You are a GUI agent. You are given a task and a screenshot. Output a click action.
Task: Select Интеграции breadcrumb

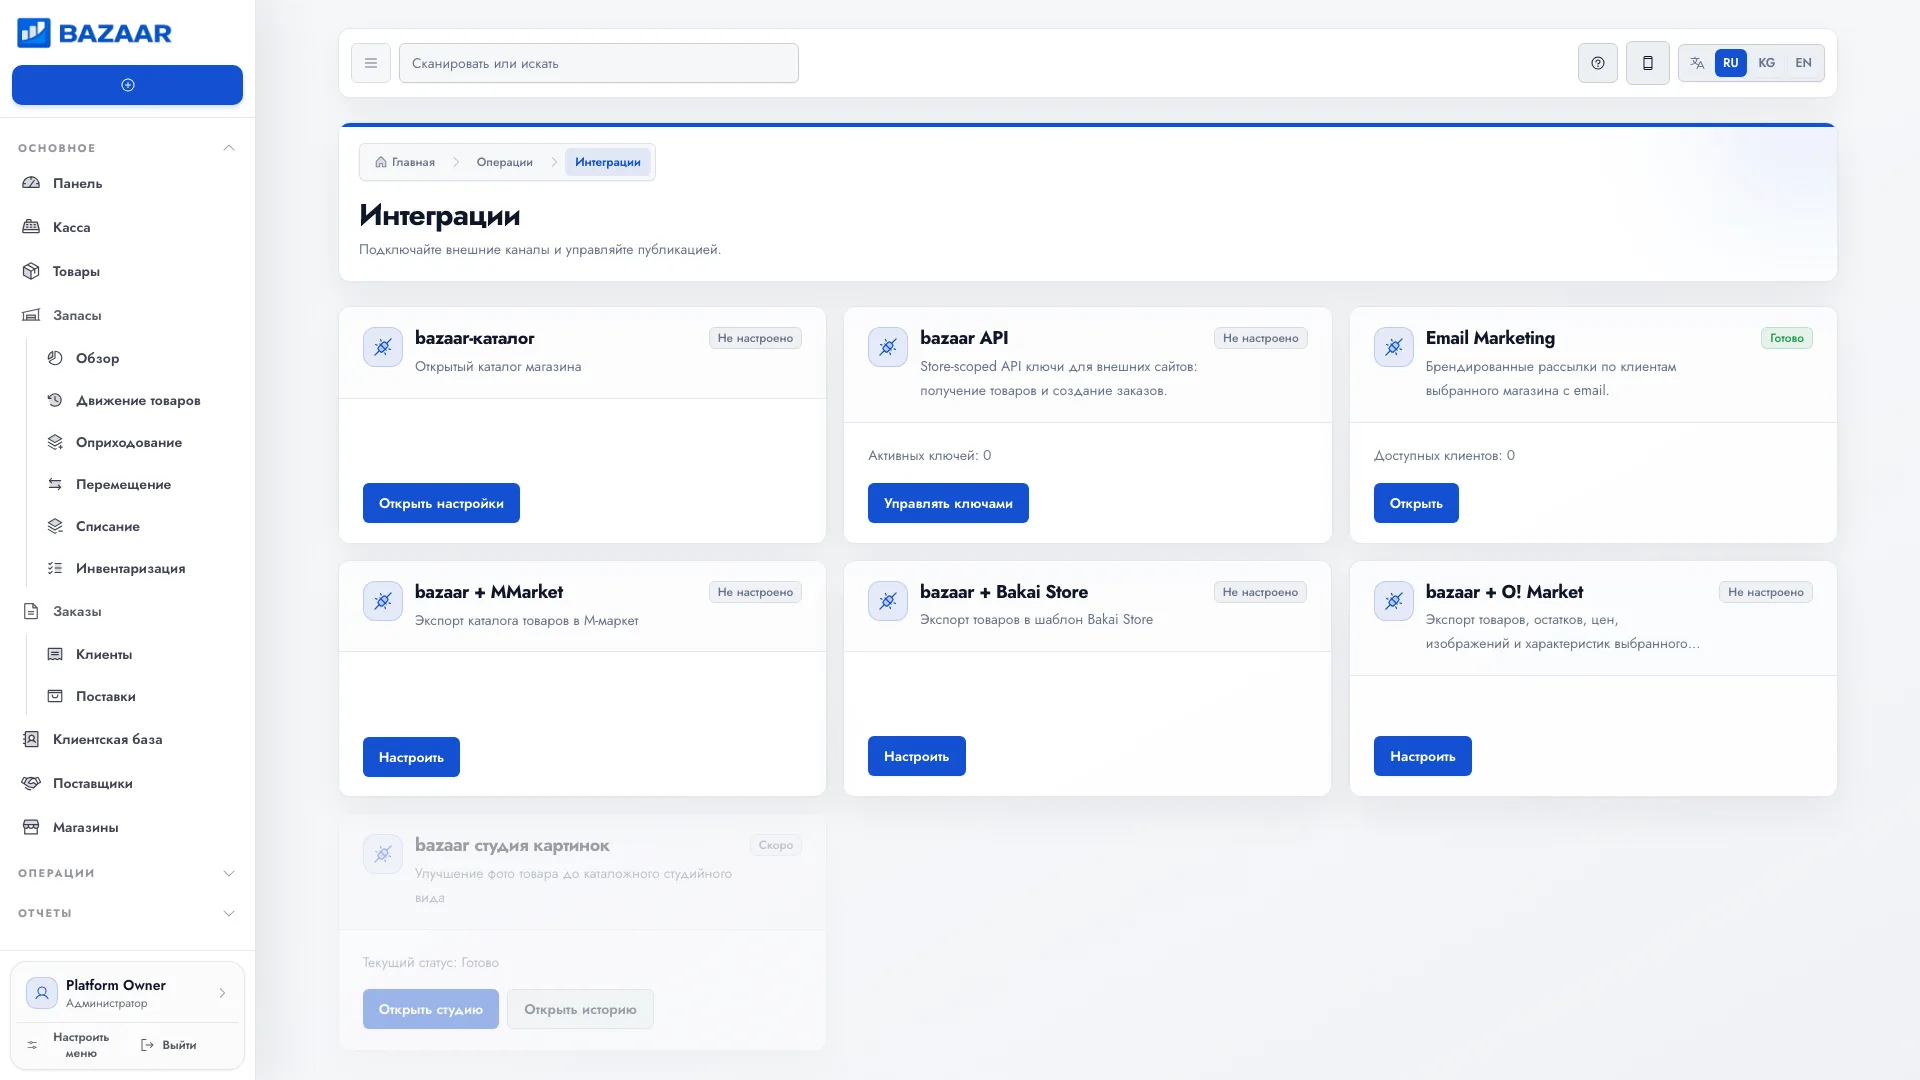[608, 162]
